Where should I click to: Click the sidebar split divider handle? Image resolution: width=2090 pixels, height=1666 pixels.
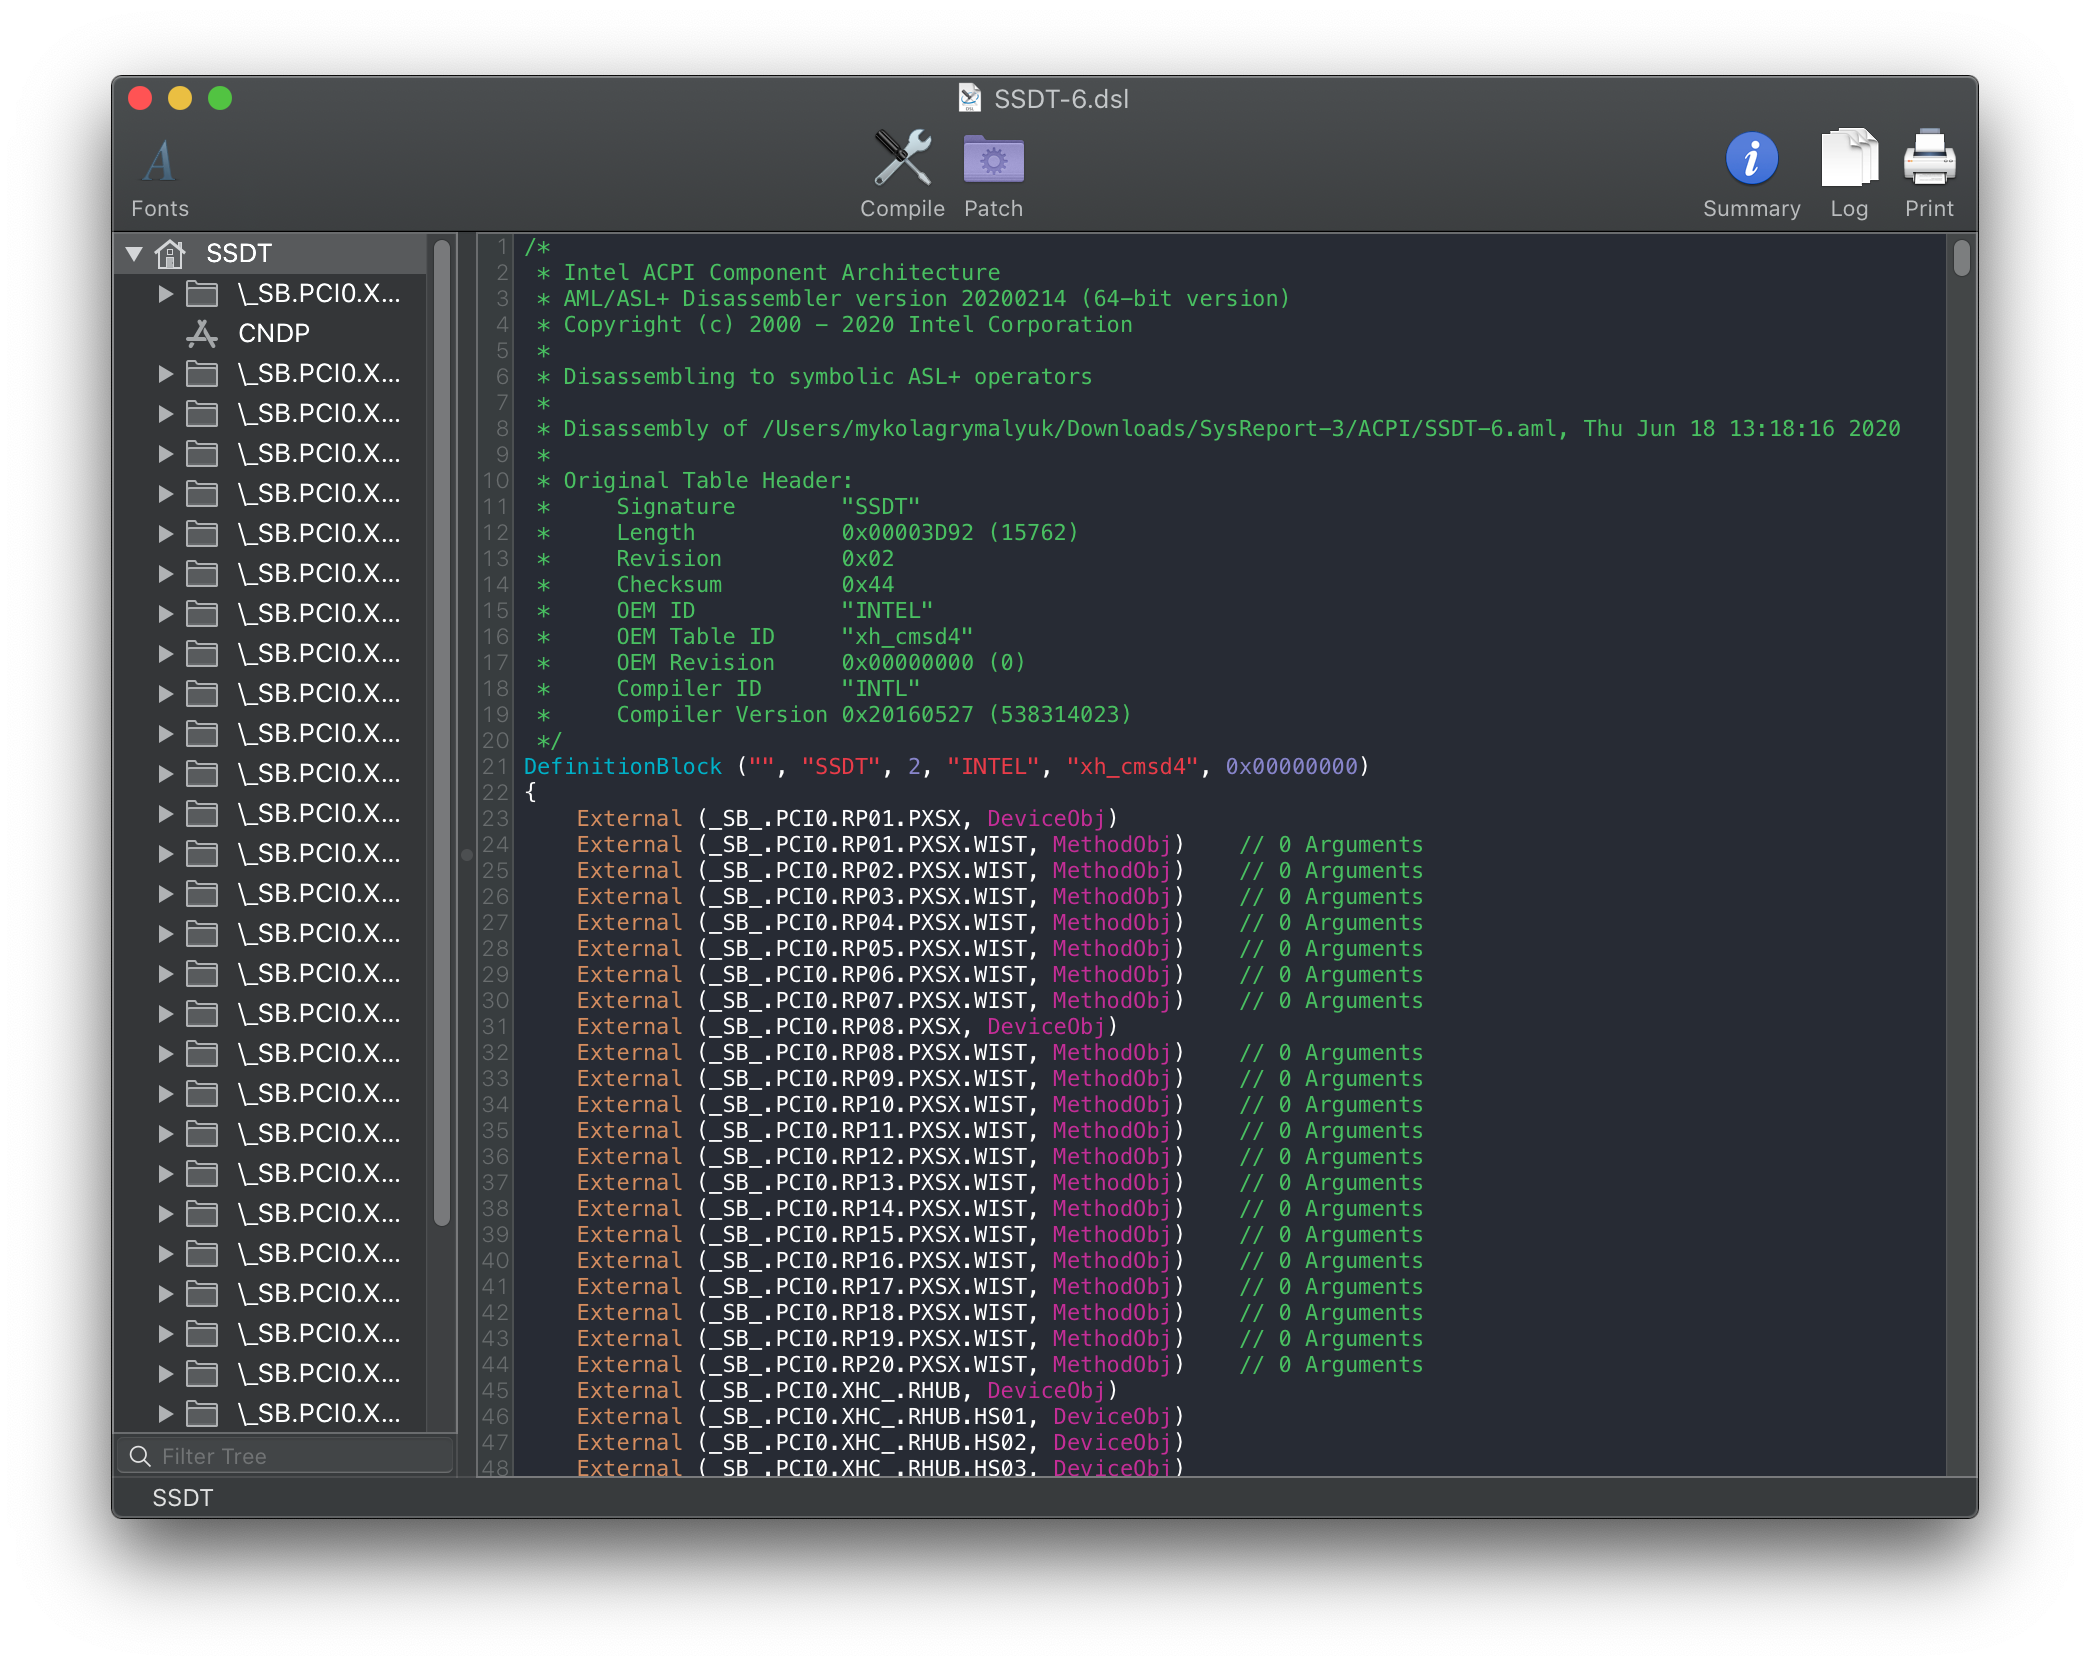(466, 855)
